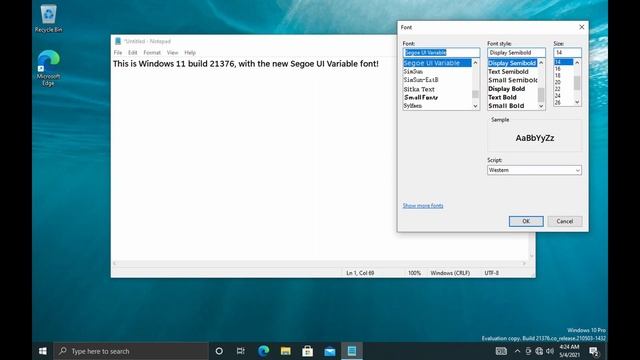
Task: Open the Recycle Bin desktop icon
Action: (49, 18)
